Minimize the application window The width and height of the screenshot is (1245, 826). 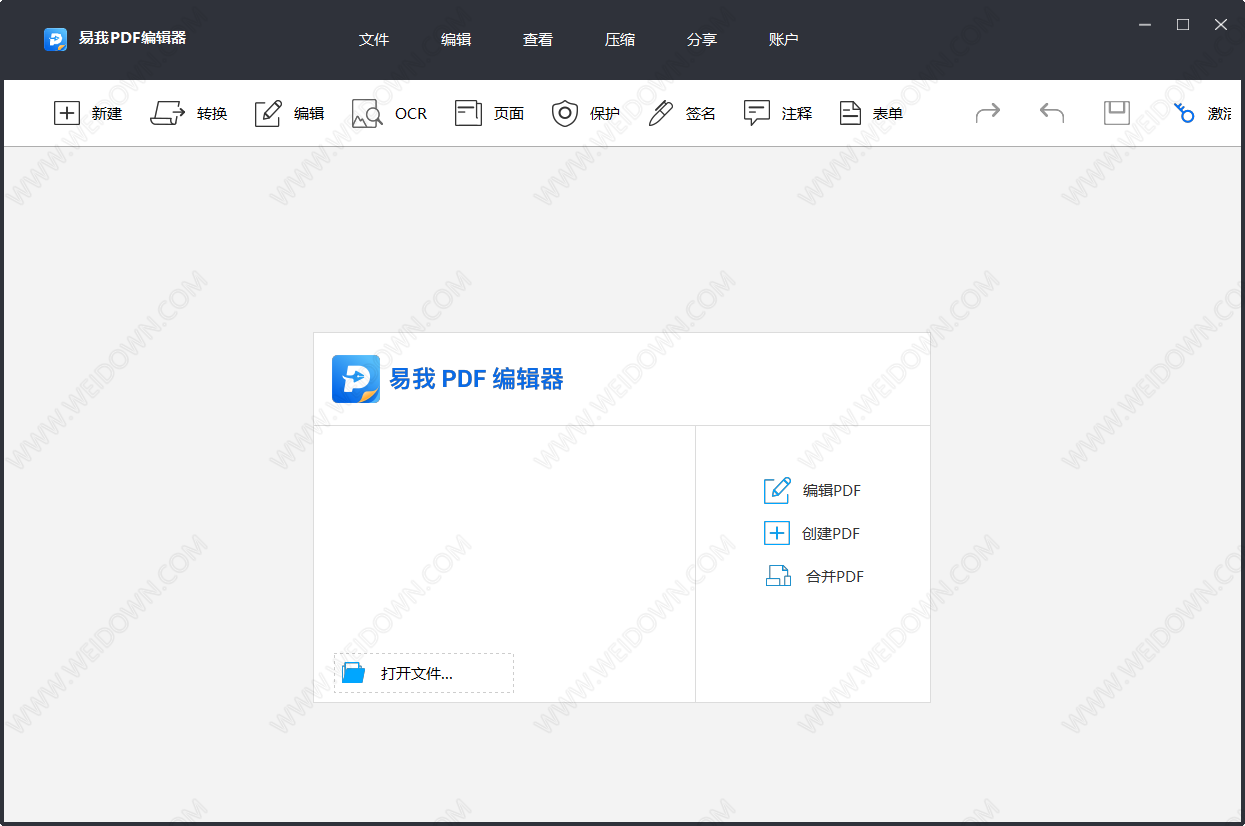(x=1145, y=25)
